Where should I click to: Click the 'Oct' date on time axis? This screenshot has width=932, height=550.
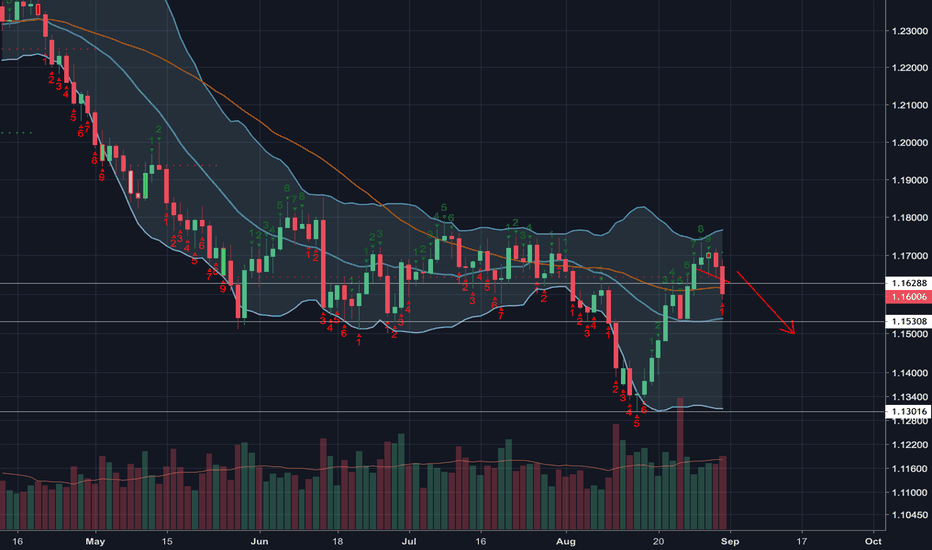(873, 541)
